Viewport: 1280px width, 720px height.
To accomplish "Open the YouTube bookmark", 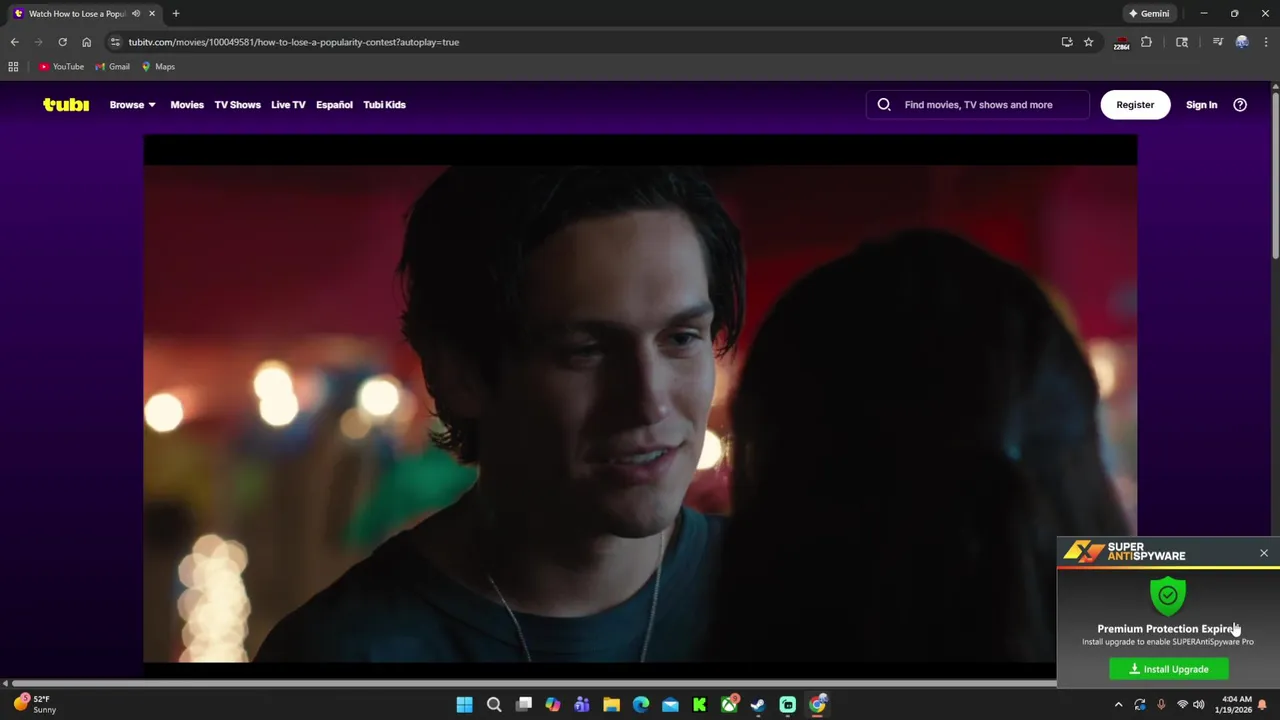I will [x=61, y=66].
